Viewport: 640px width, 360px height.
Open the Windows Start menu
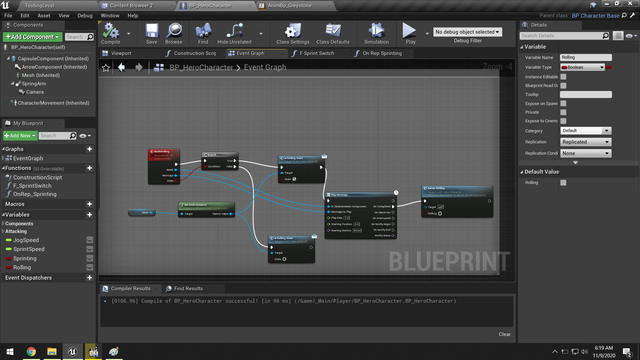click(x=10, y=351)
